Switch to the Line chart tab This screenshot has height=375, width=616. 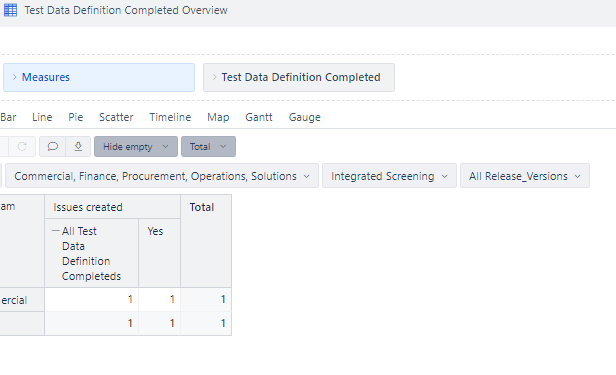pos(42,117)
